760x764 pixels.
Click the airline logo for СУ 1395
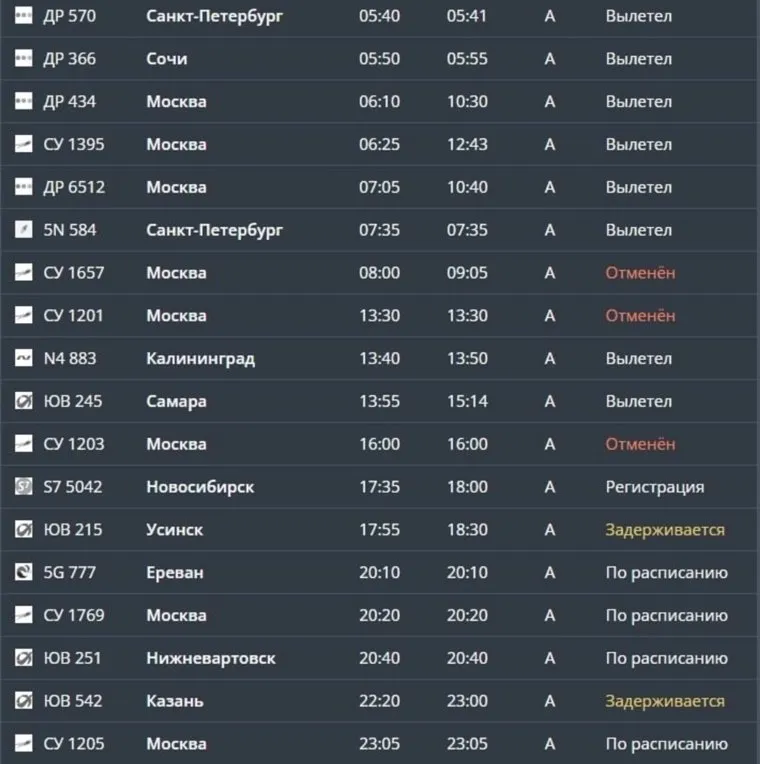tap(23, 144)
